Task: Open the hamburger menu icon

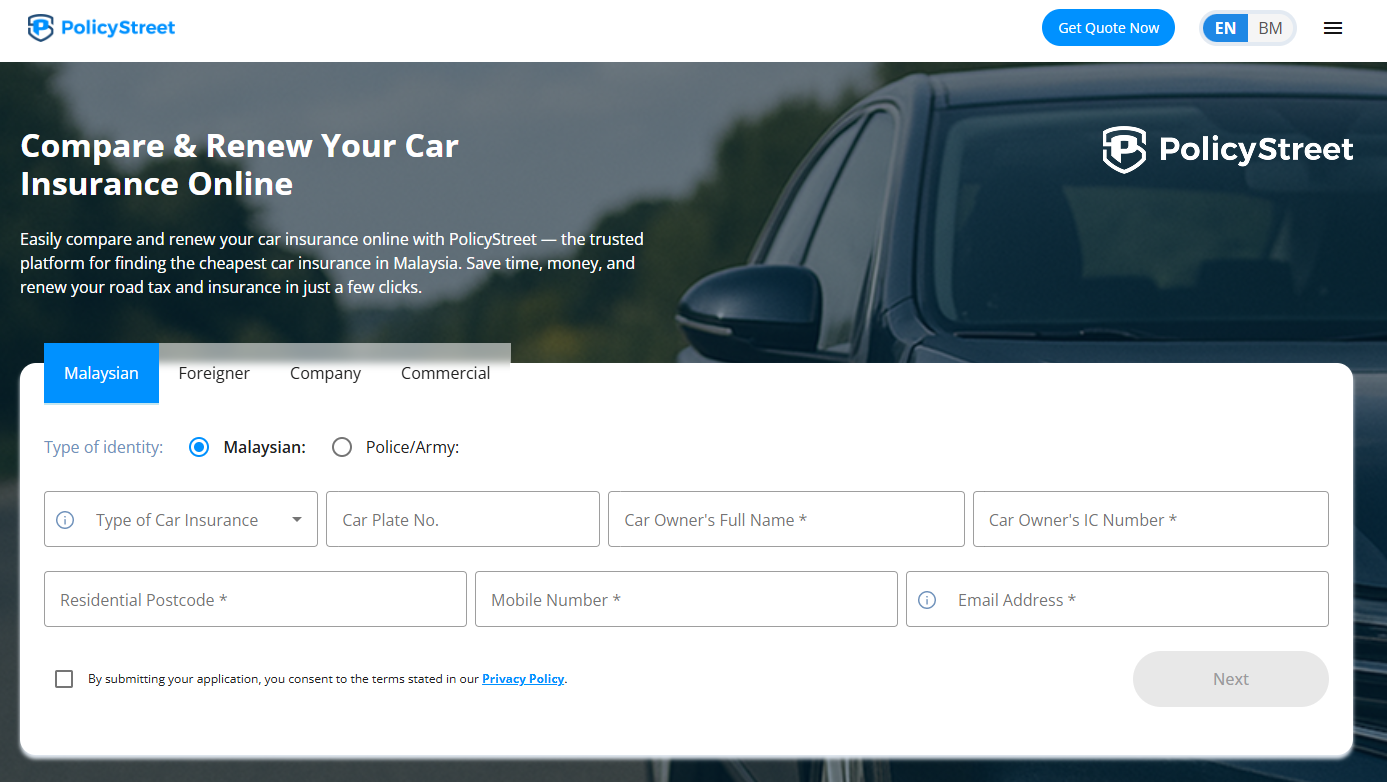Action: tap(1333, 28)
